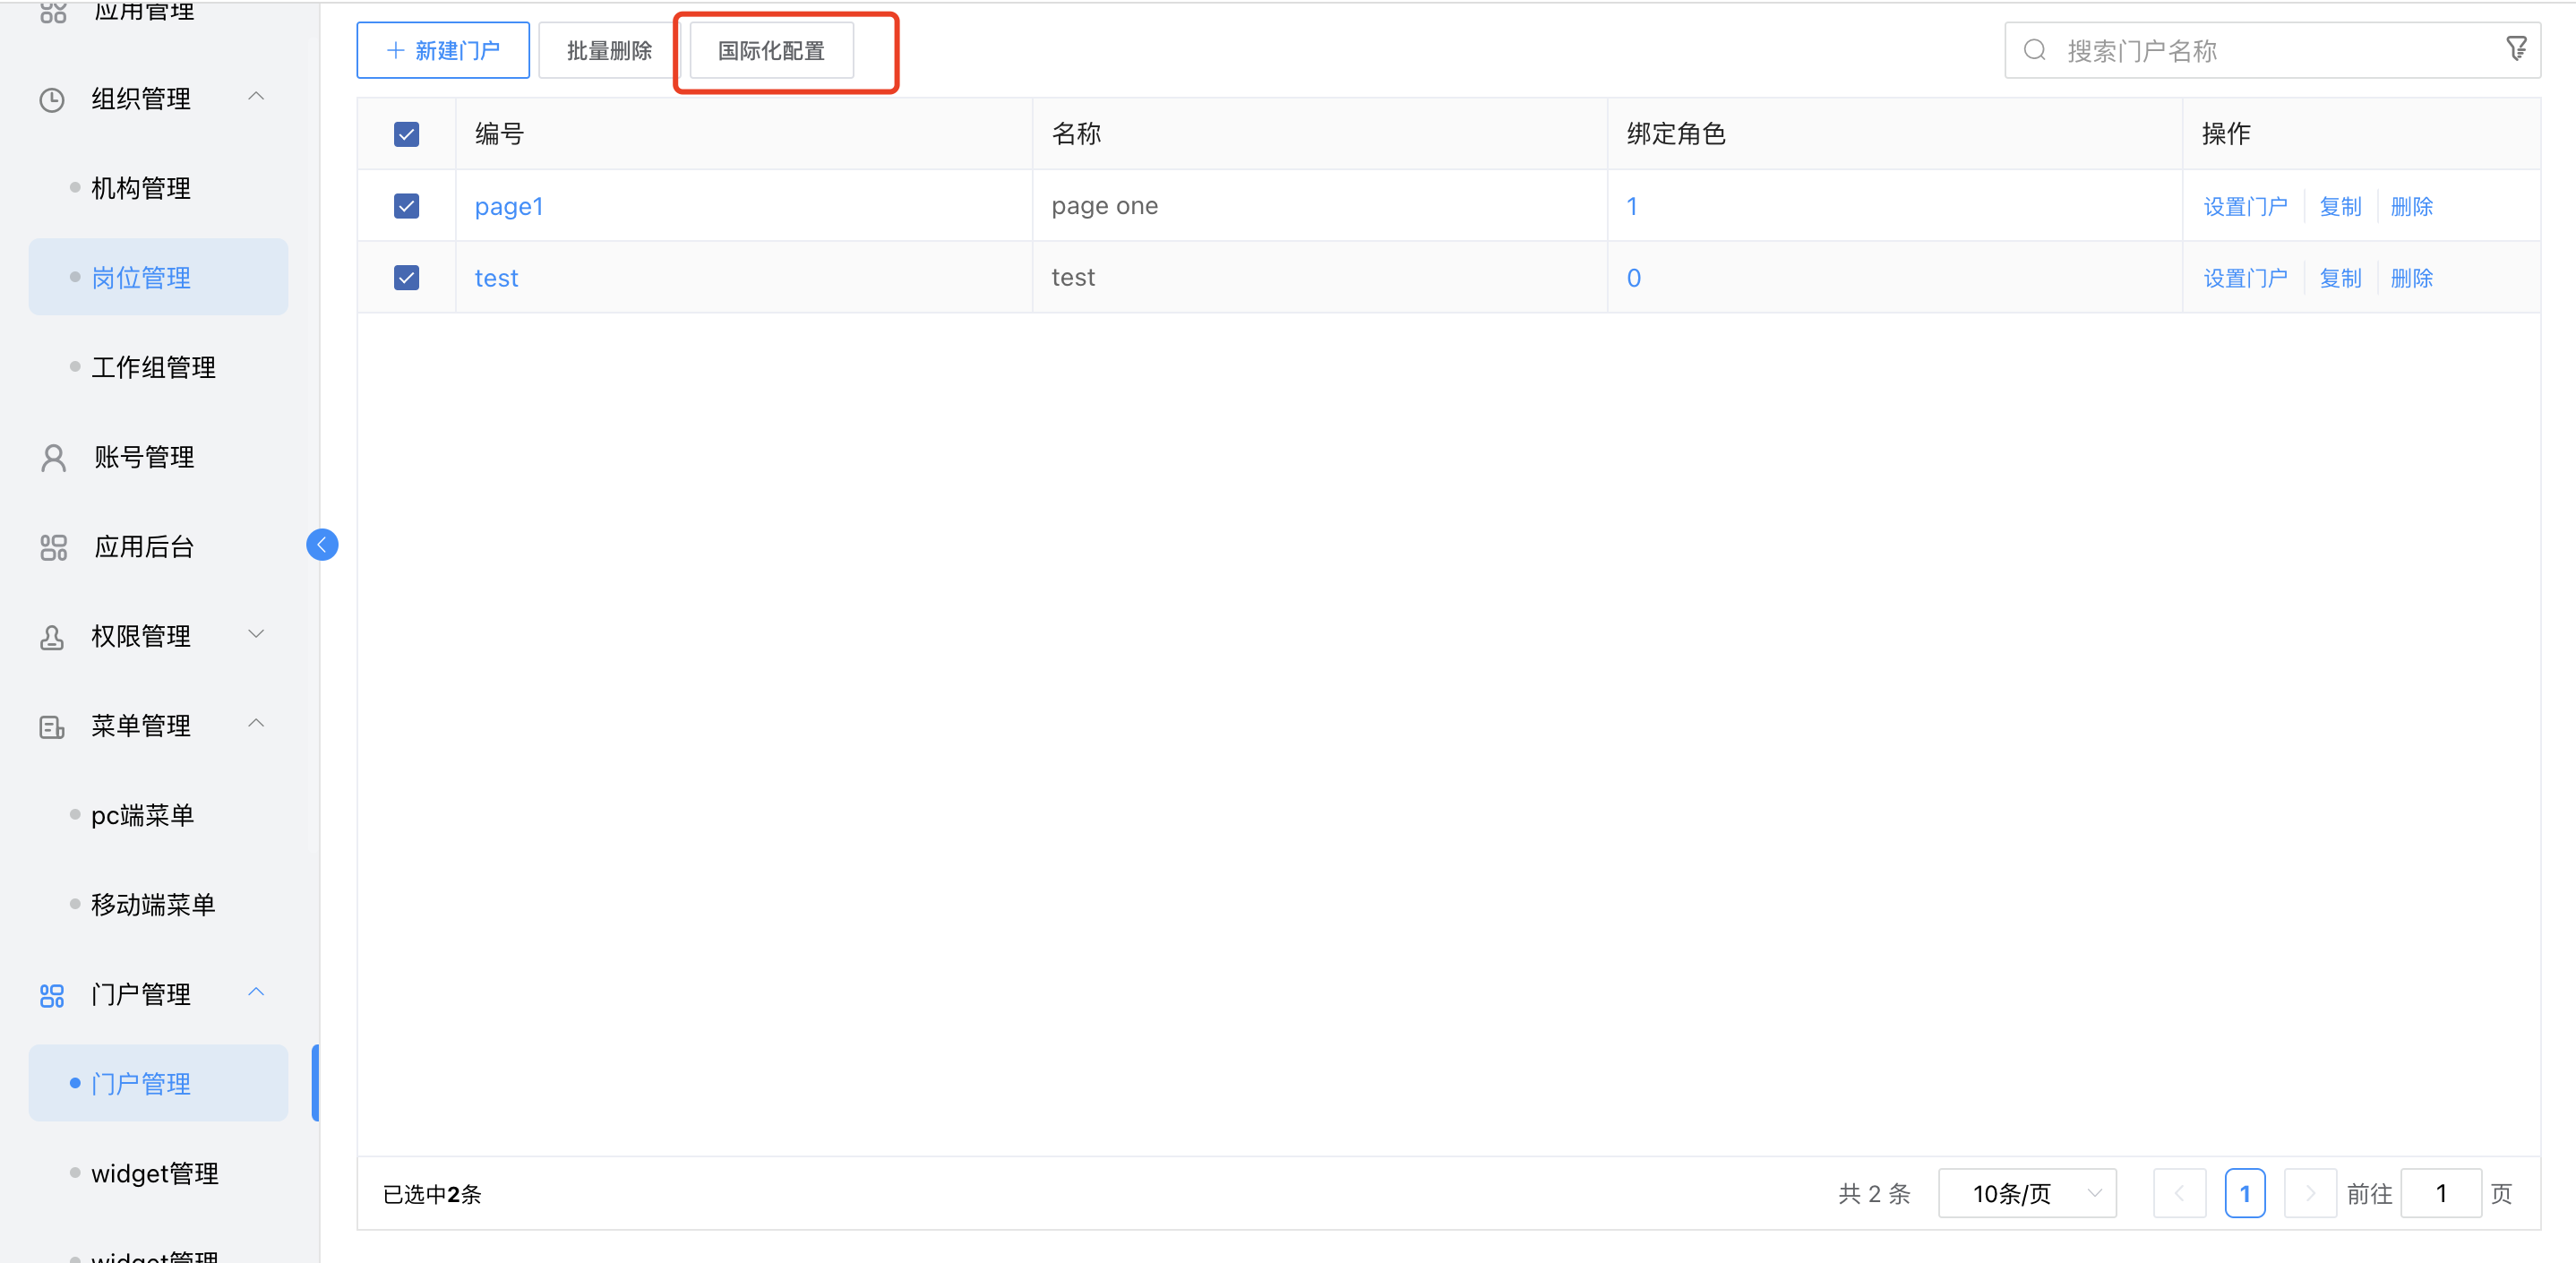Click the 新建门户 button

click(x=443, y=50)
